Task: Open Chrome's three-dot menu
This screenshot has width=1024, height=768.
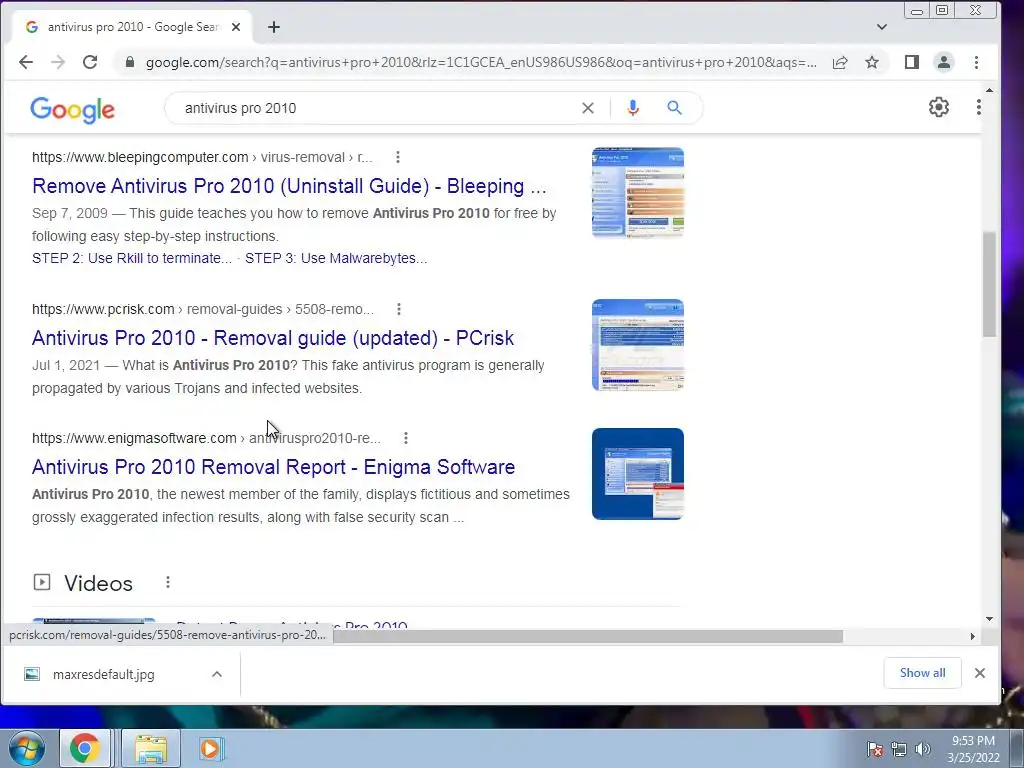Action: coord(976,62)
